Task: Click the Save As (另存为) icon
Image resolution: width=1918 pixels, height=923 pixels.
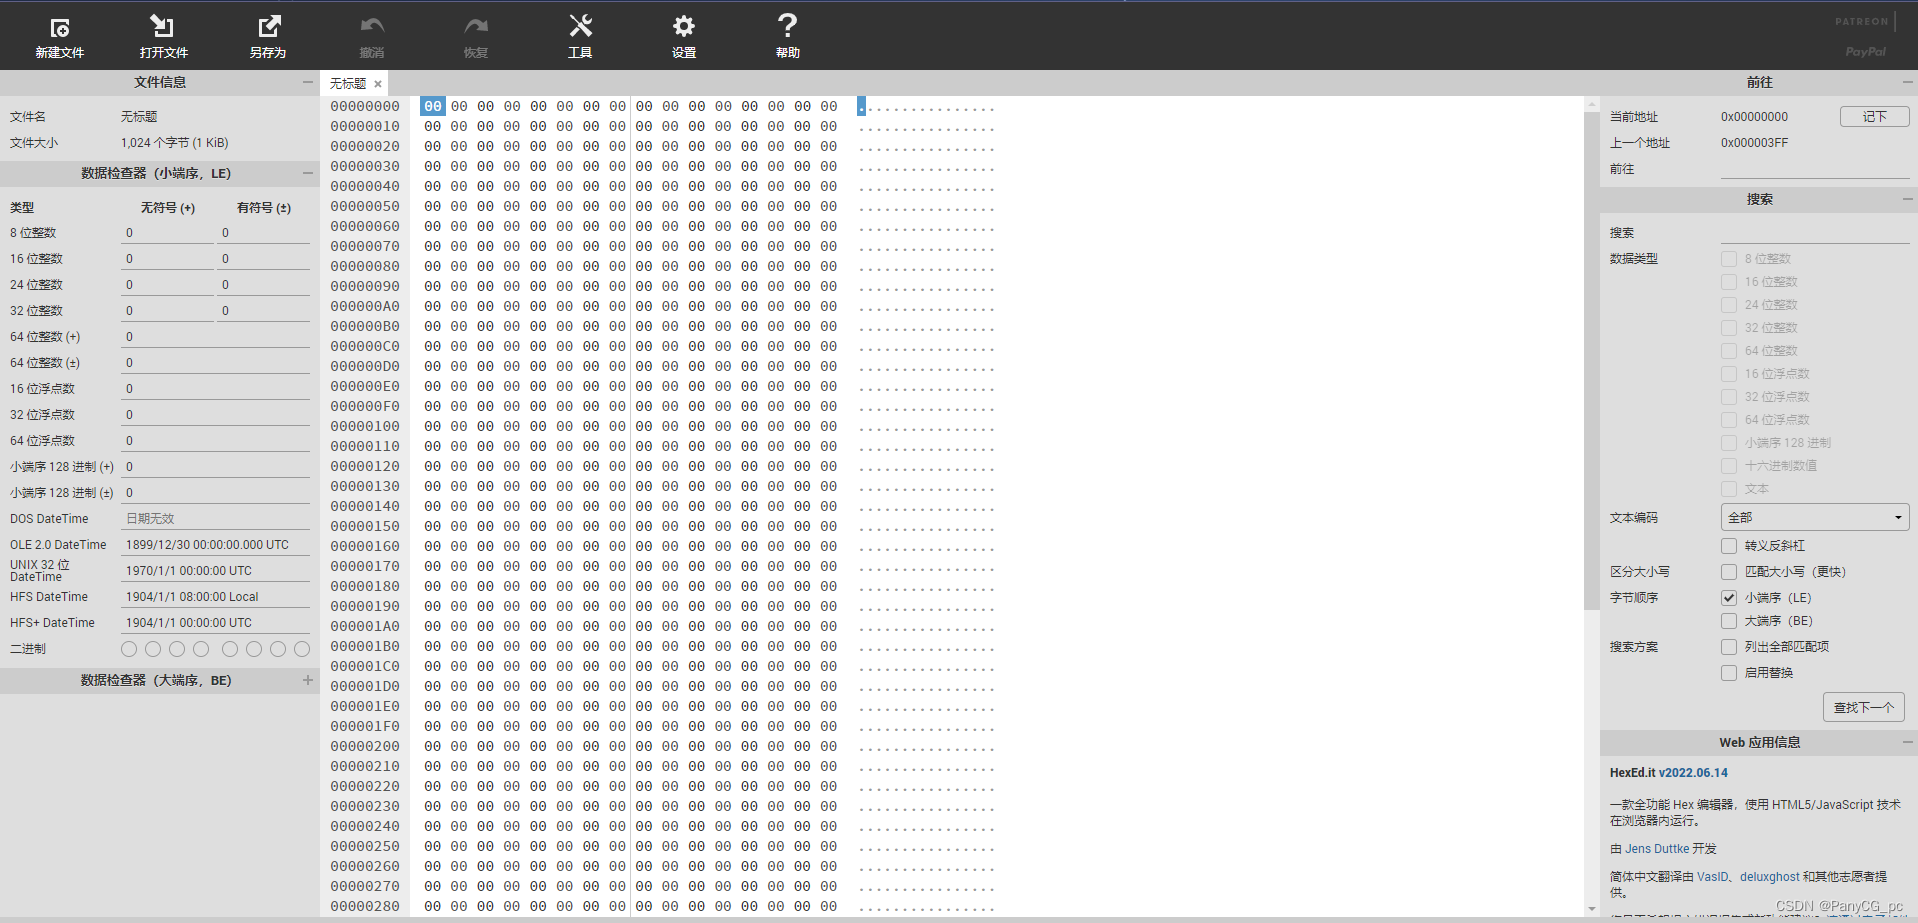Action: click(x=268, y=26)
